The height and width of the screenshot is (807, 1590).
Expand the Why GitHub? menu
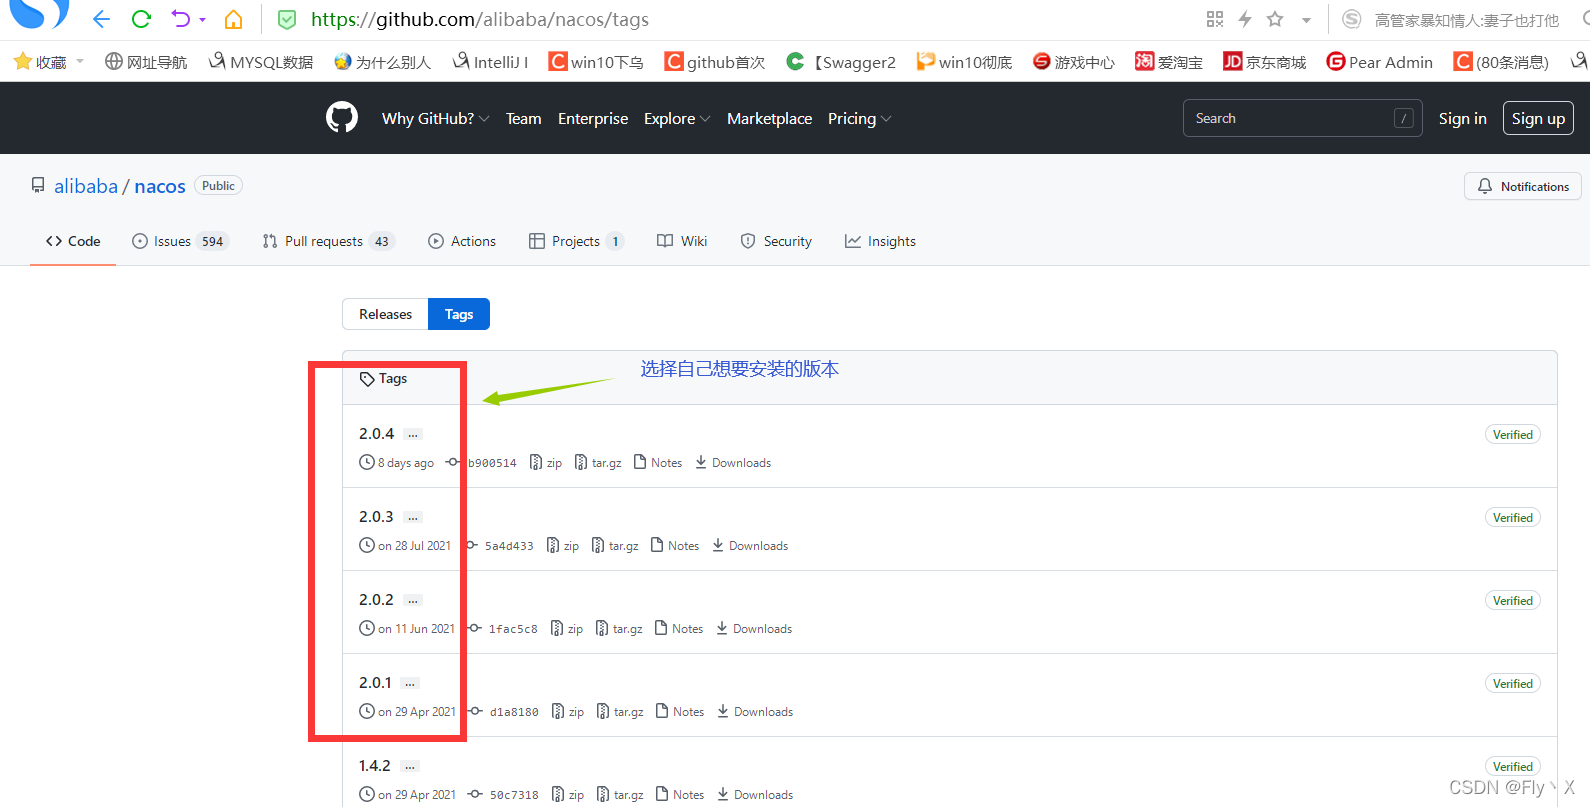coord(435,118)
